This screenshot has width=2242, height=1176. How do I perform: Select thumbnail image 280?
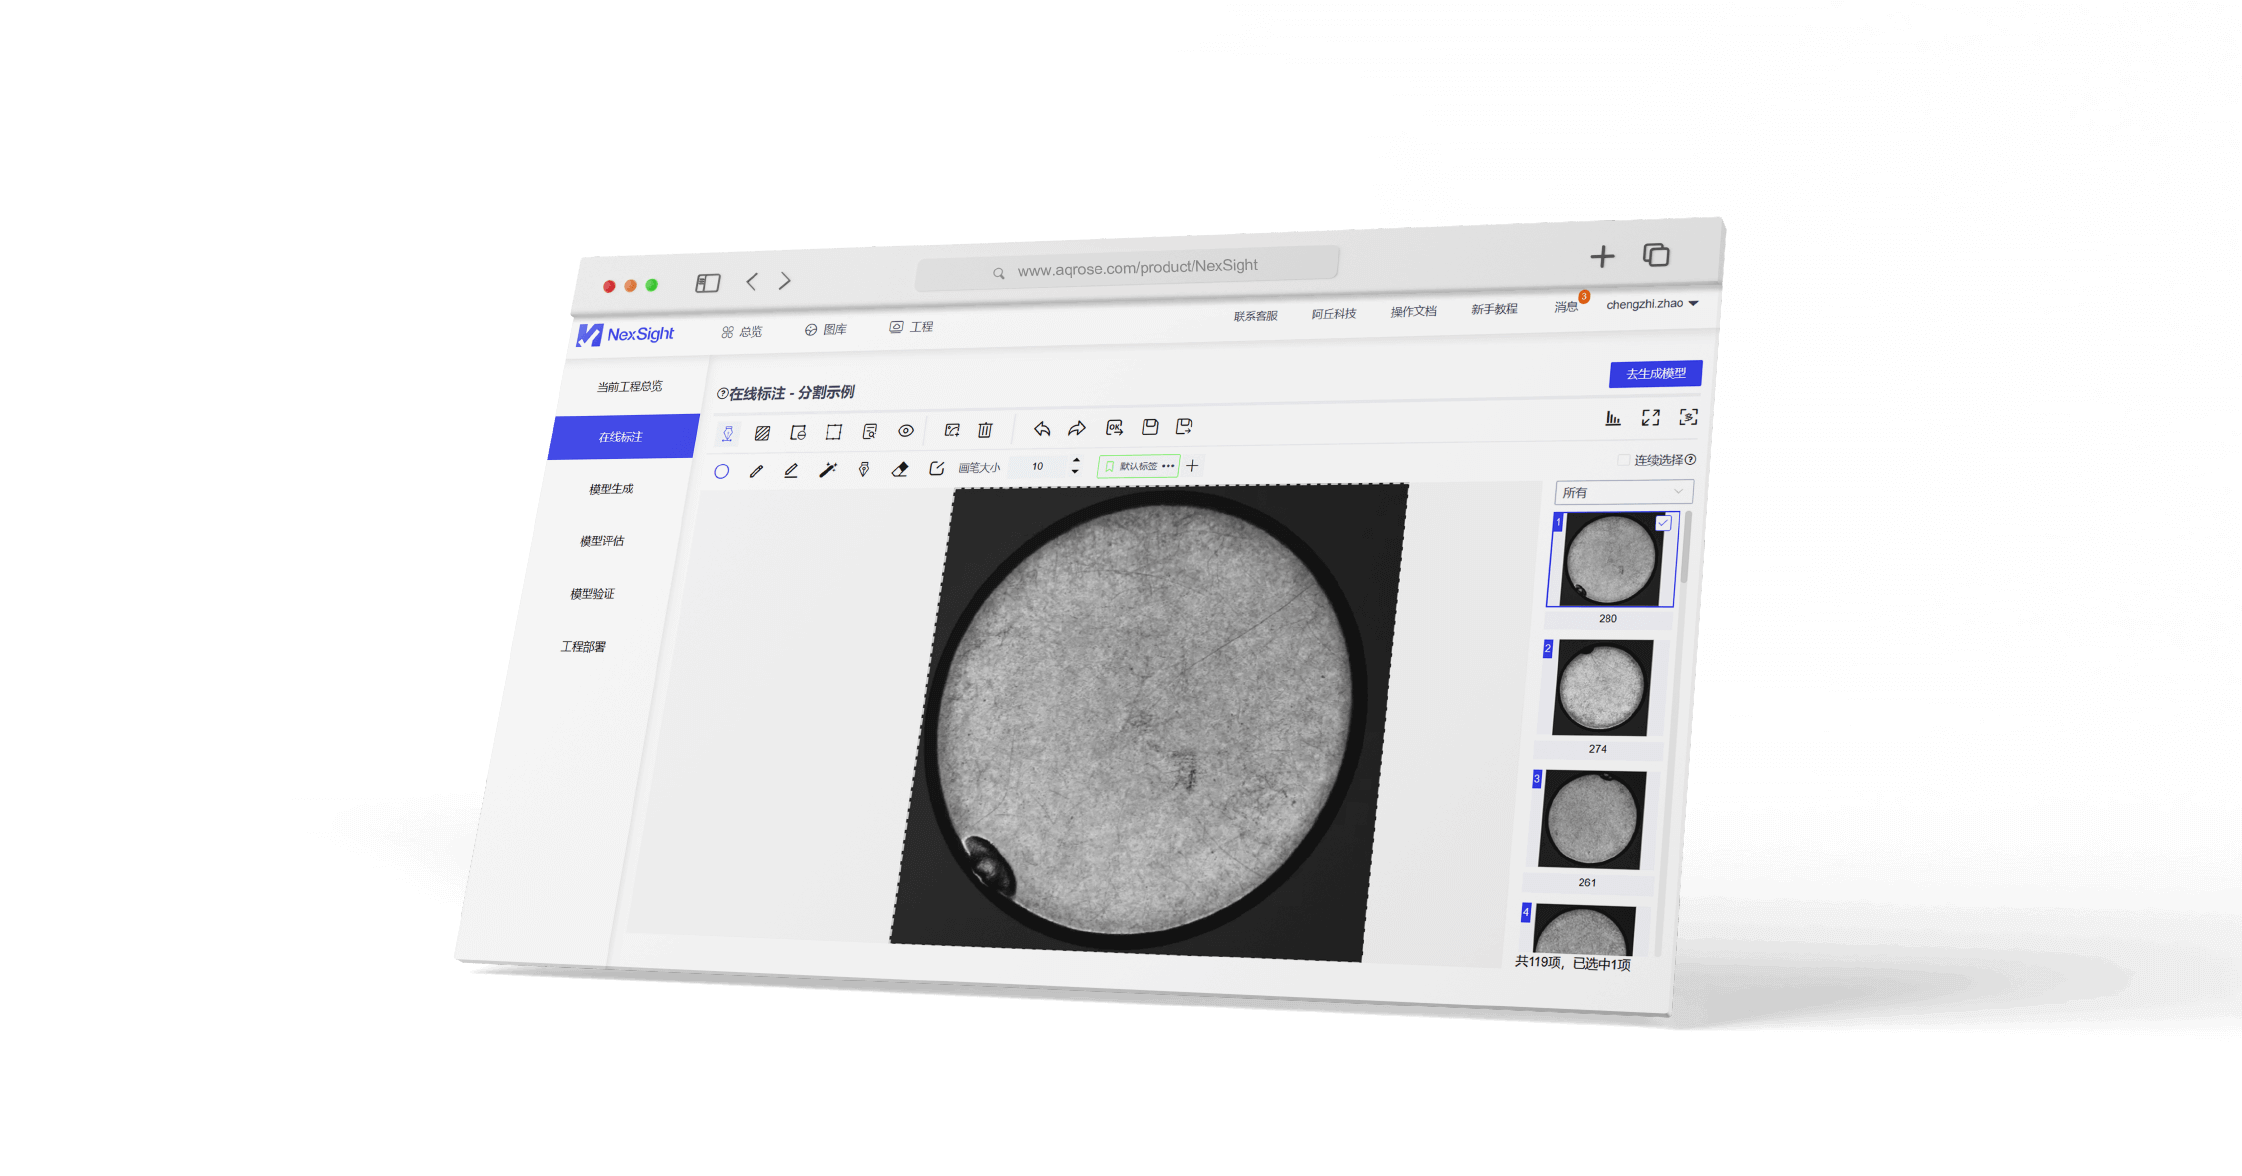pos(1610,560)
